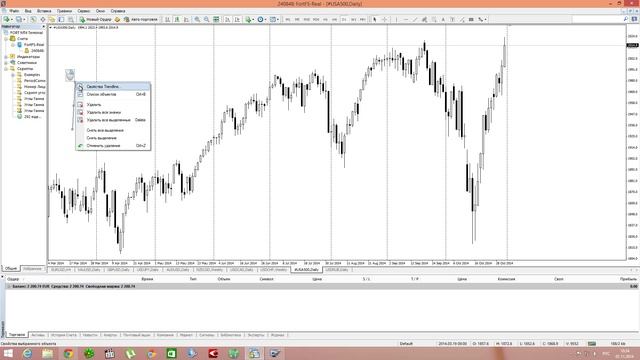The height and width of the screenshot is (360, 640).
Task: Click the Новый Ордер button
Action: (x=96, y=19)
